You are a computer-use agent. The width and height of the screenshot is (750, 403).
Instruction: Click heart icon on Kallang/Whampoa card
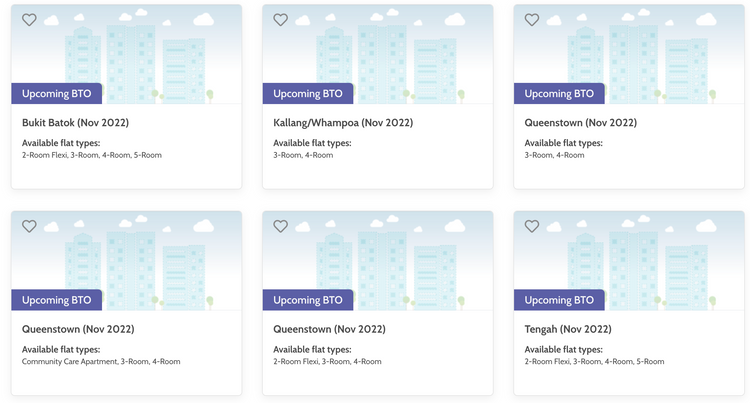click(x=280, y=20)
